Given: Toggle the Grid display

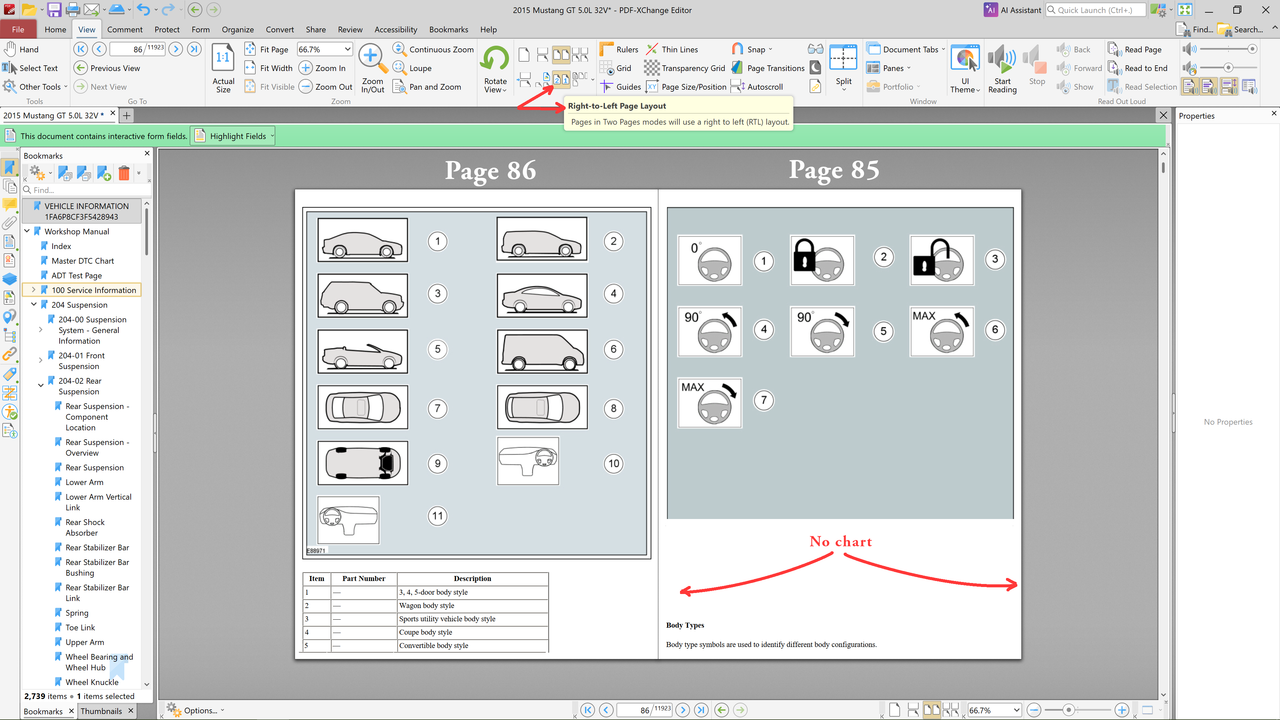Looking at the screenshot, I should pos(616,68).
